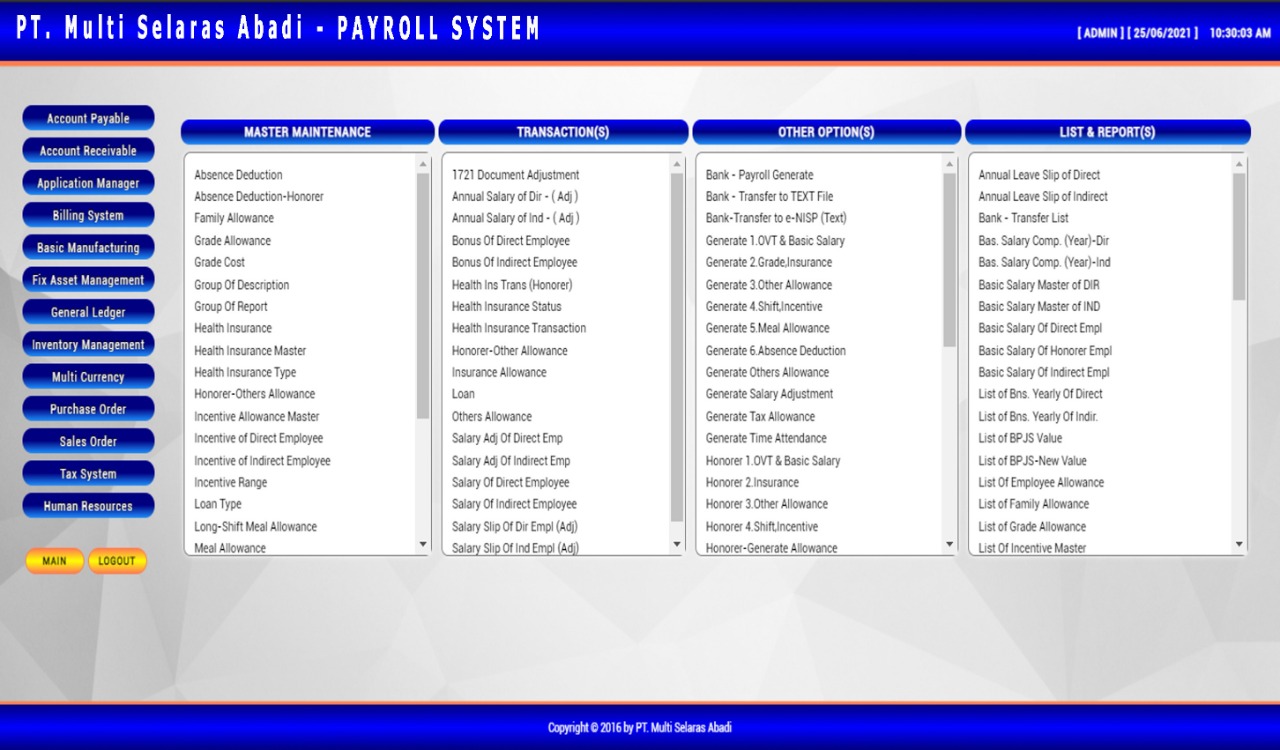Select 'Generate Time Attendance' option
This screenshot has width=1280, height=750.
(766, 438)
